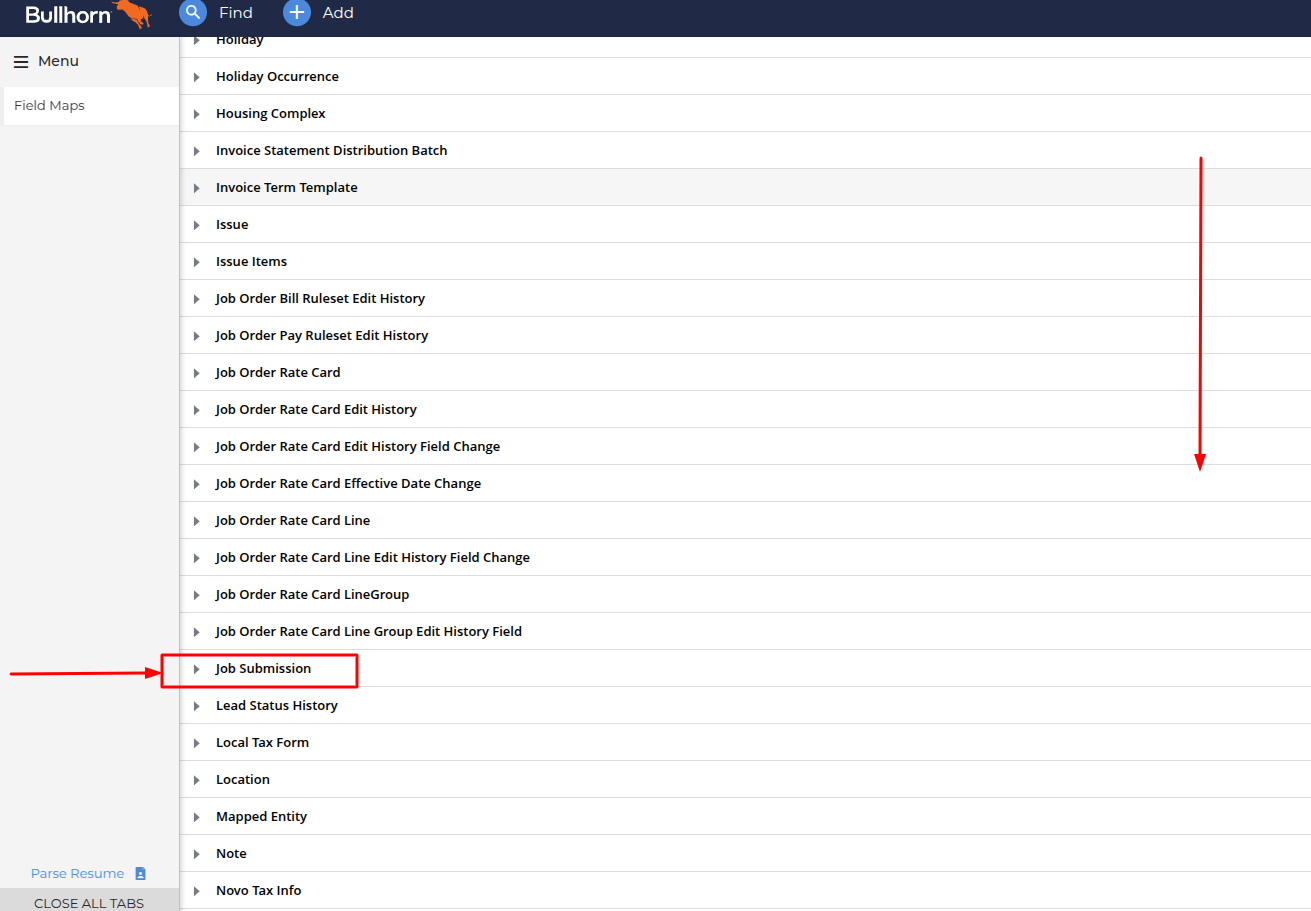This screenshot has height=911, width=1311.
Task: Select the Job Submission entity text
Action: tap(263, 668)
